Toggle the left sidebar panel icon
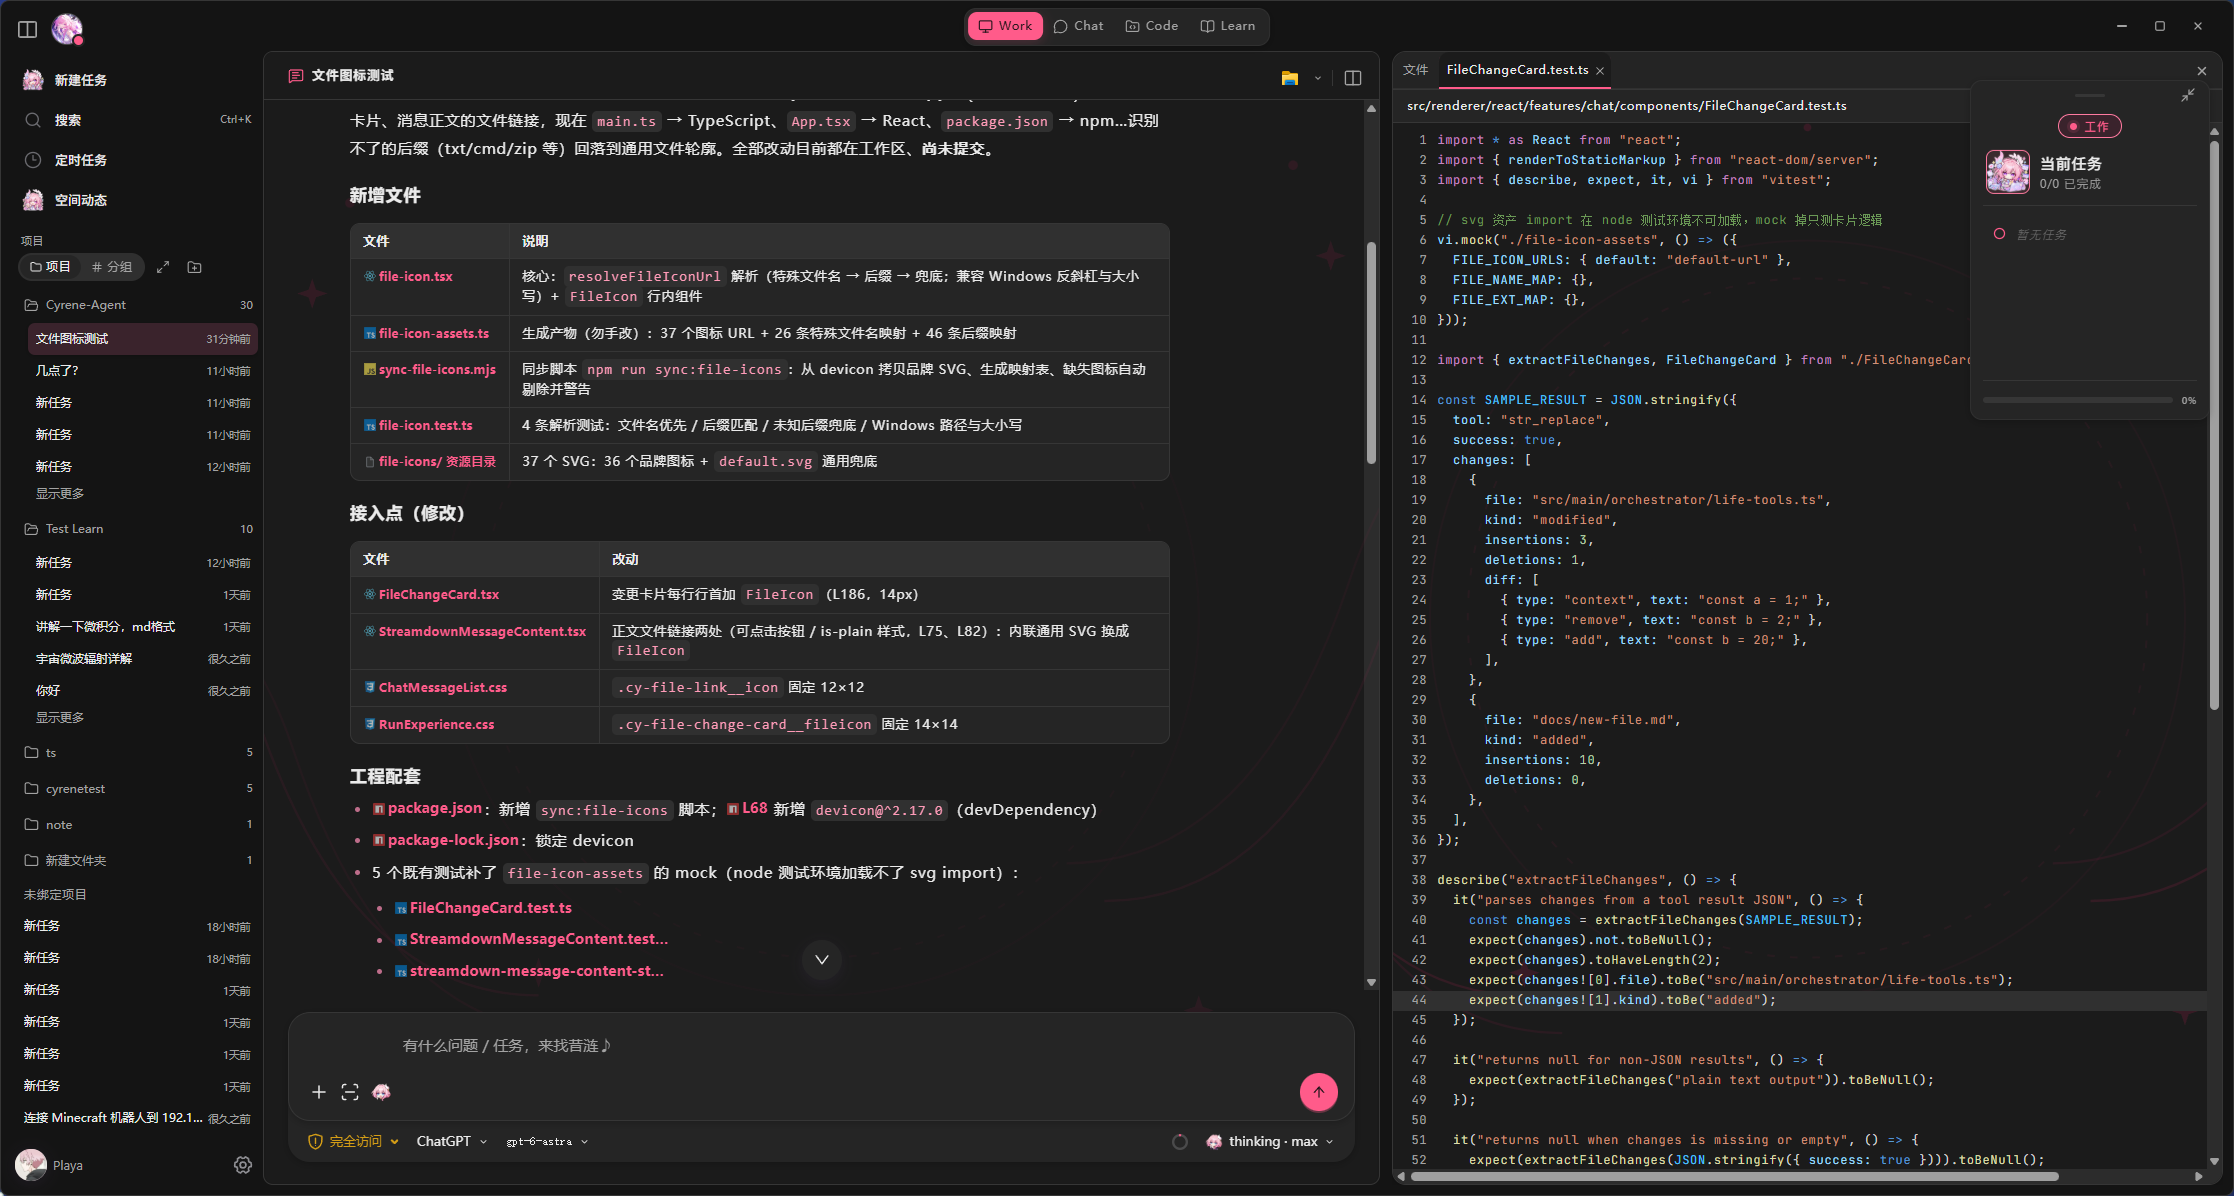 tap(28, 29)
